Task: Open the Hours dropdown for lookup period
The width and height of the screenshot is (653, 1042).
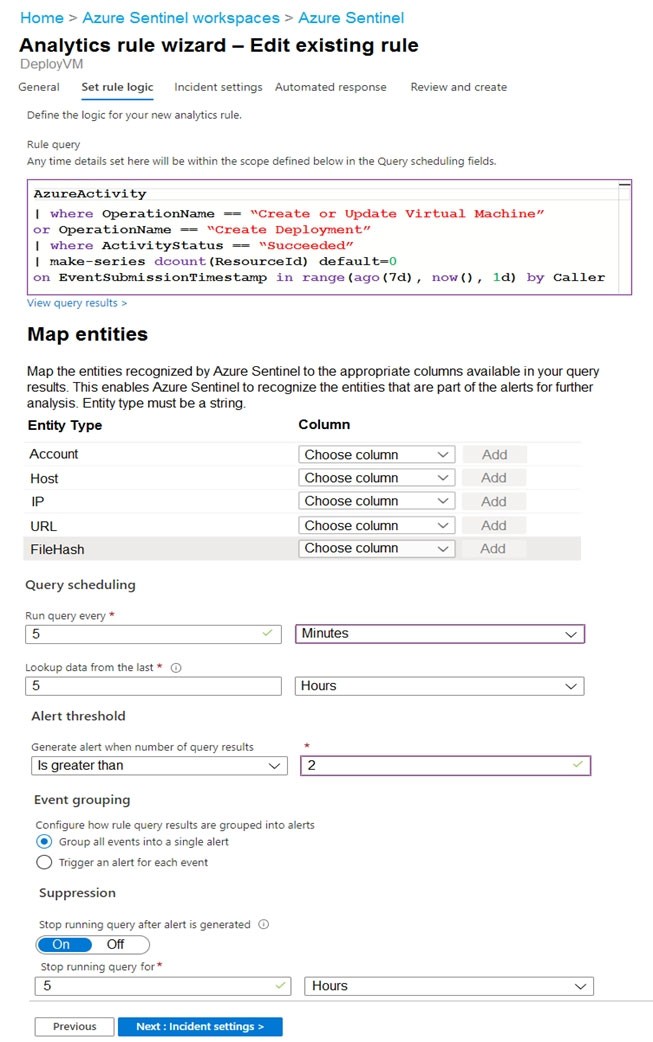Action: (x=440, y=686)
